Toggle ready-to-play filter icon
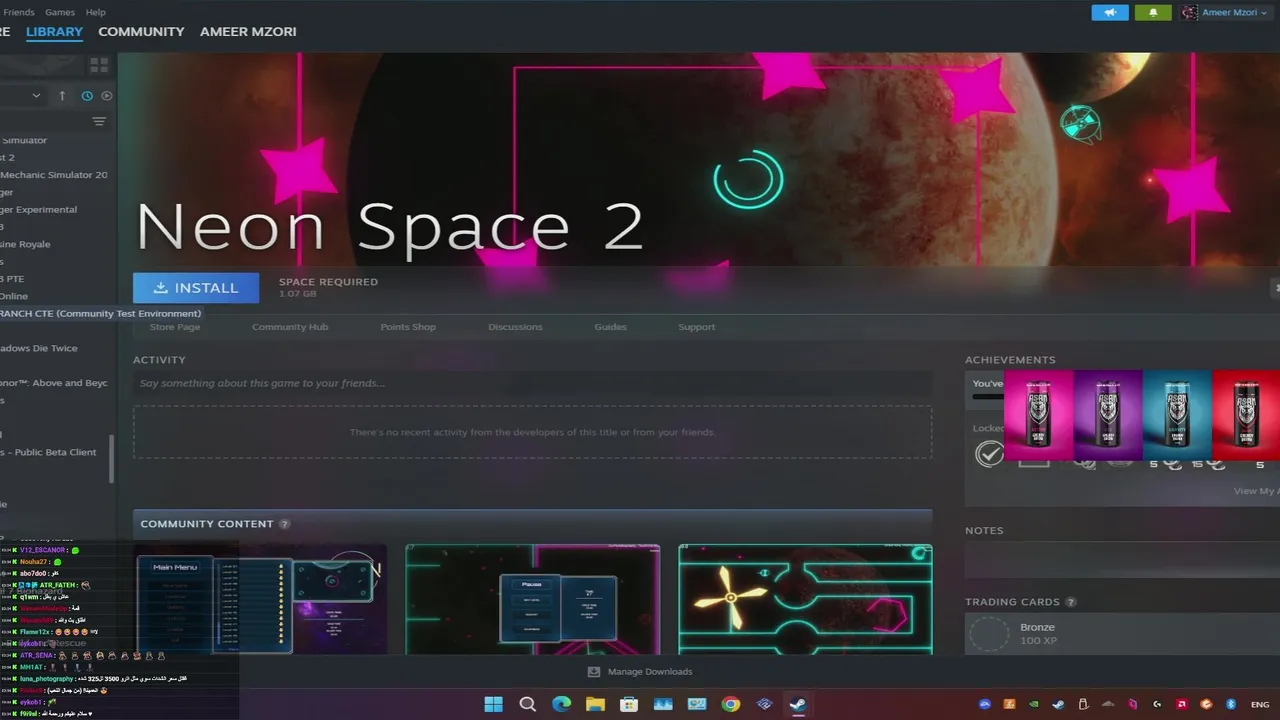 (106, 96)
